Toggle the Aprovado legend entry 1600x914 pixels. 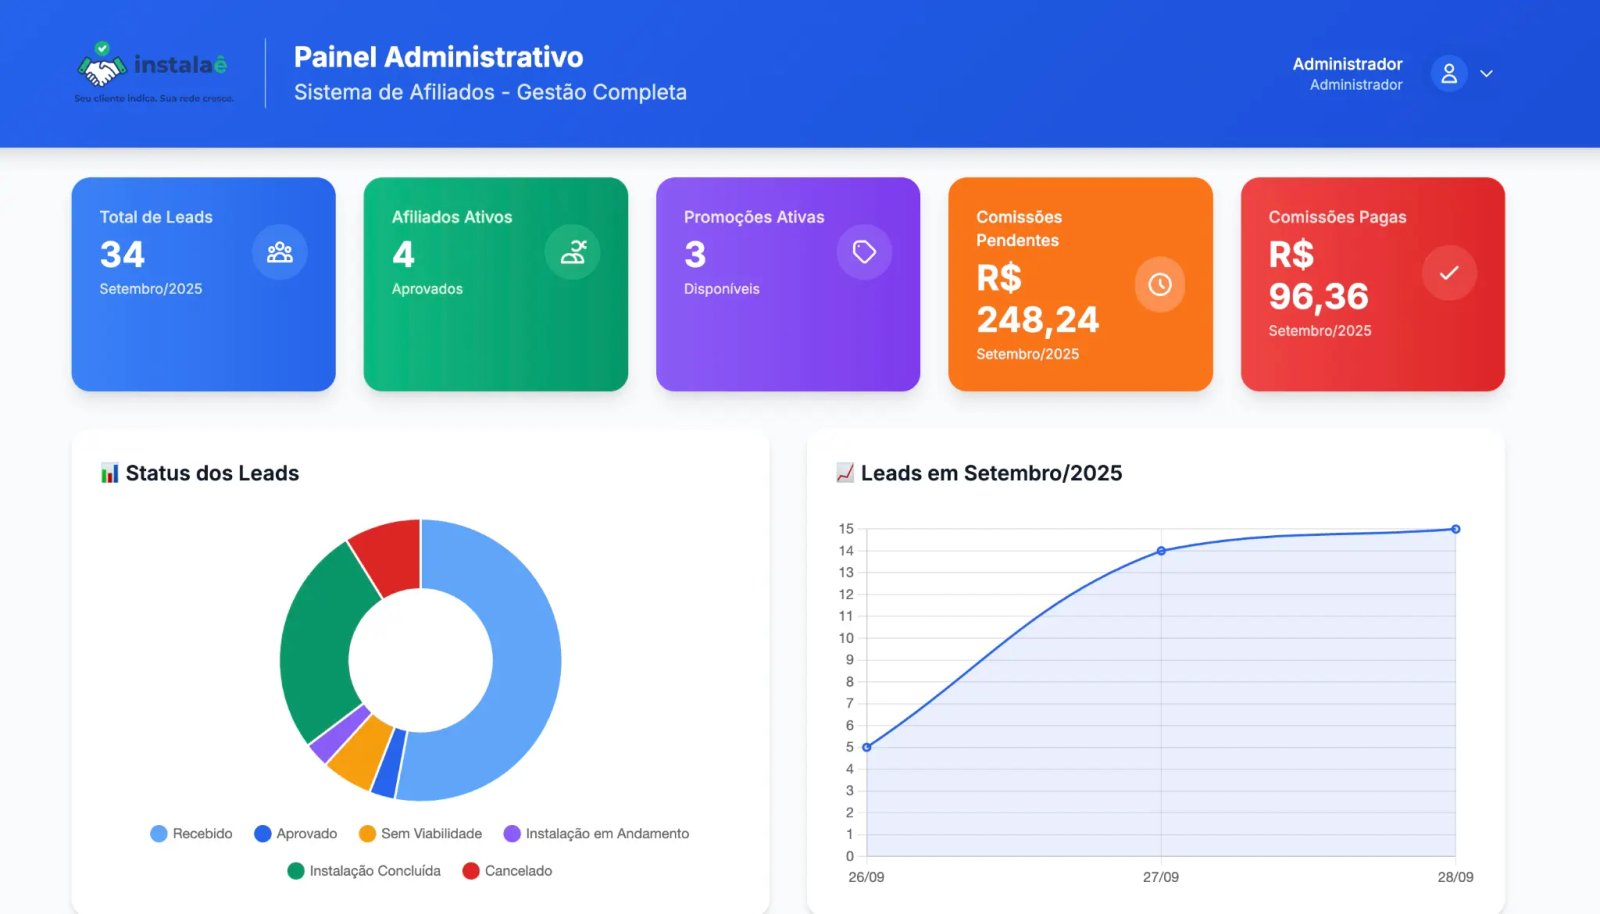point(296,834)
